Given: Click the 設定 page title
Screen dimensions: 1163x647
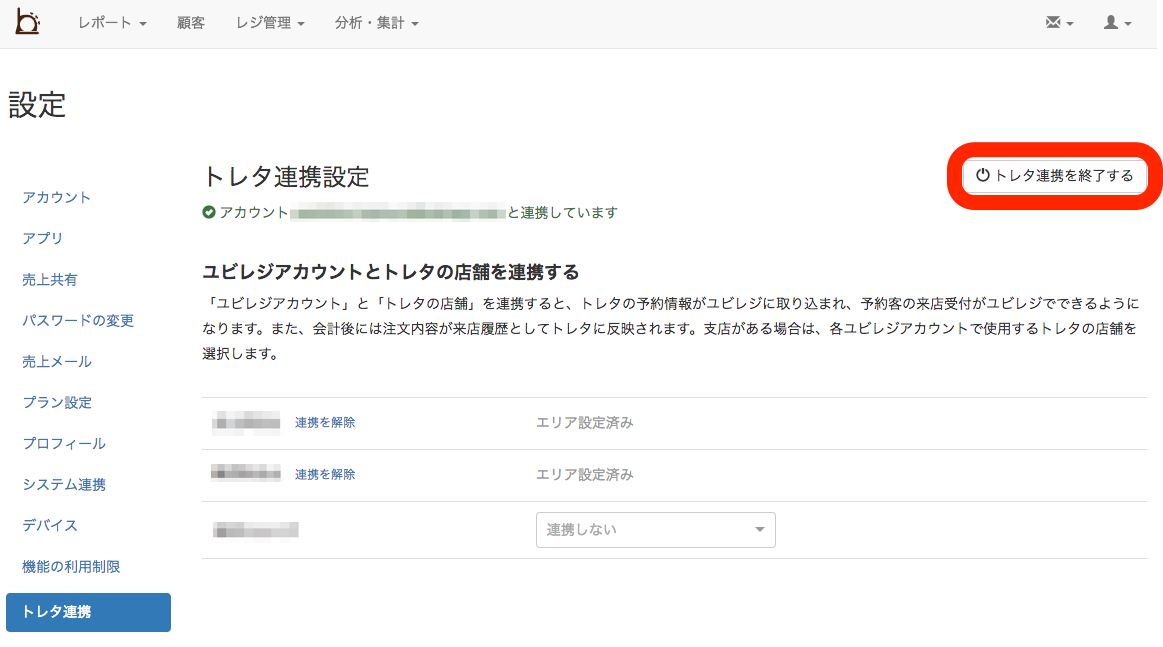Looking at the screenshot, I should 37,105.
